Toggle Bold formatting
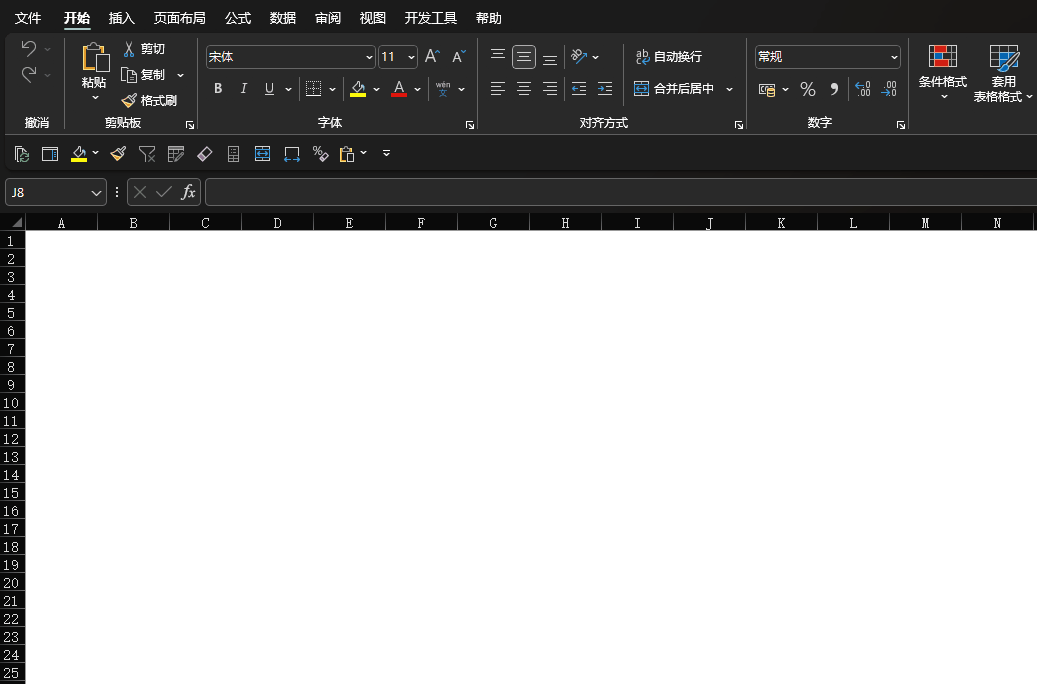Screen dimensions: 1037x684 click(x=218, y=89)
